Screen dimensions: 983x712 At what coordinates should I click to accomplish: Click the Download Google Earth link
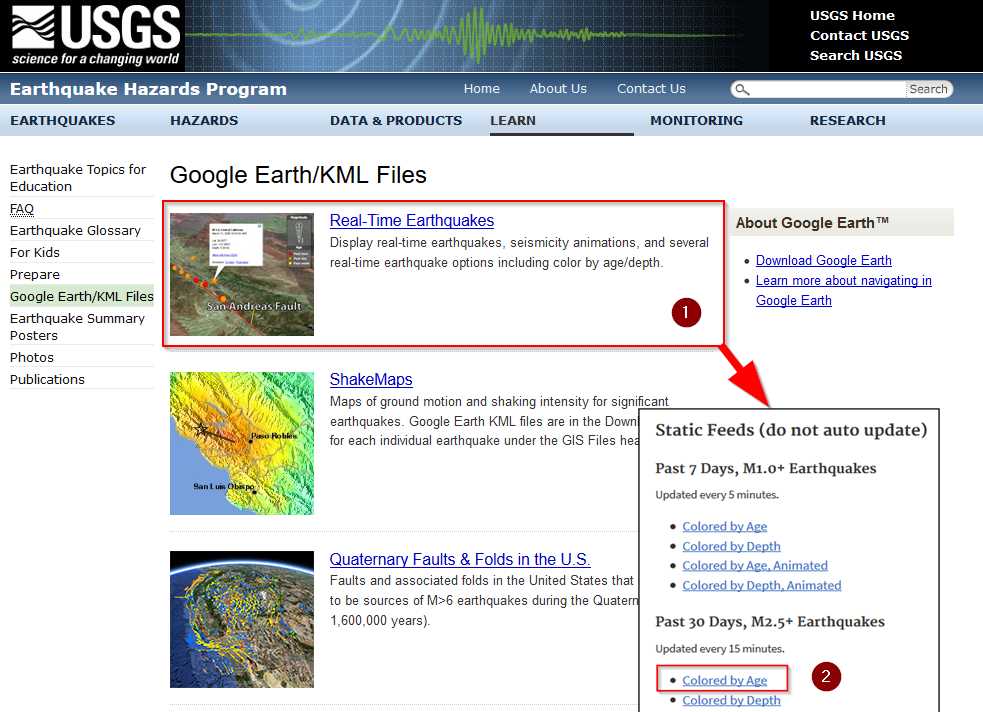coord(823,260)
